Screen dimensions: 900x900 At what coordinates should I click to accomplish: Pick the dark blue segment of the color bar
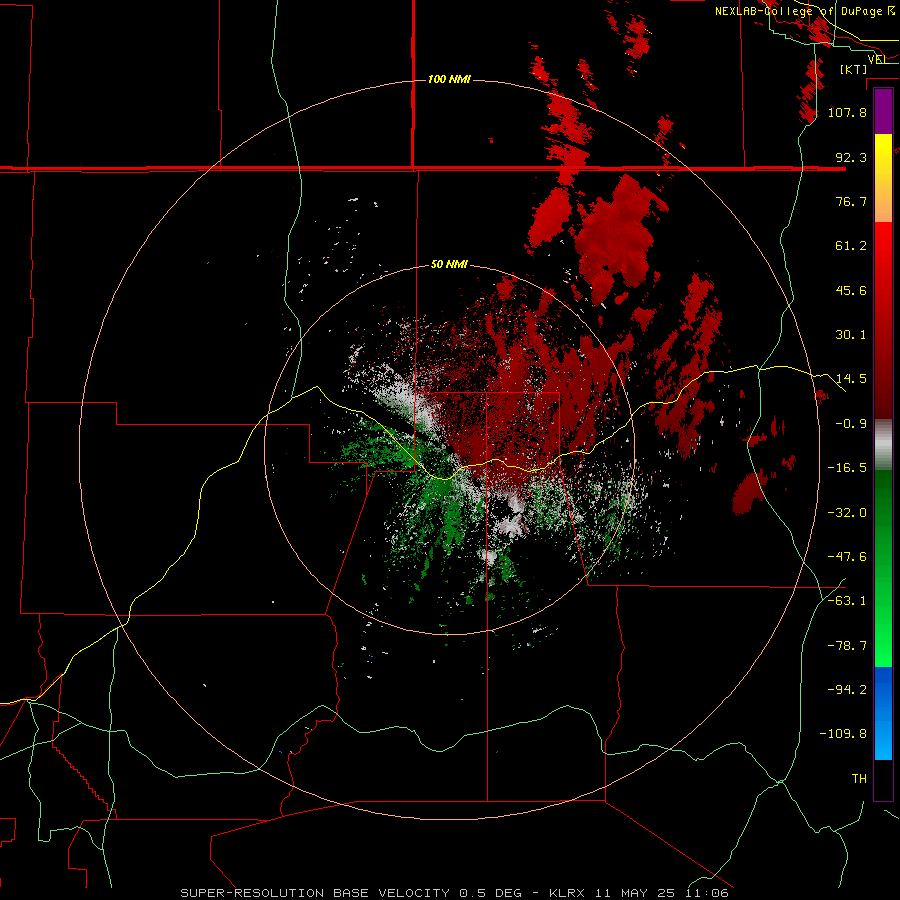click(883, 689)
